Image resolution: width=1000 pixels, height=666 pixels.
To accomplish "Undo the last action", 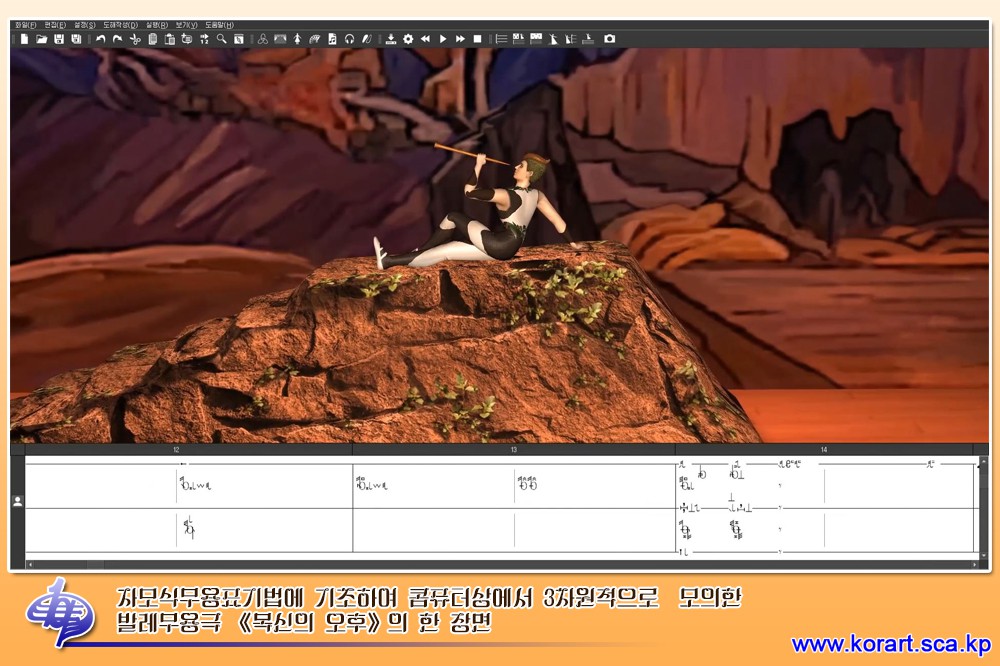I will click(x=101, y=39).
